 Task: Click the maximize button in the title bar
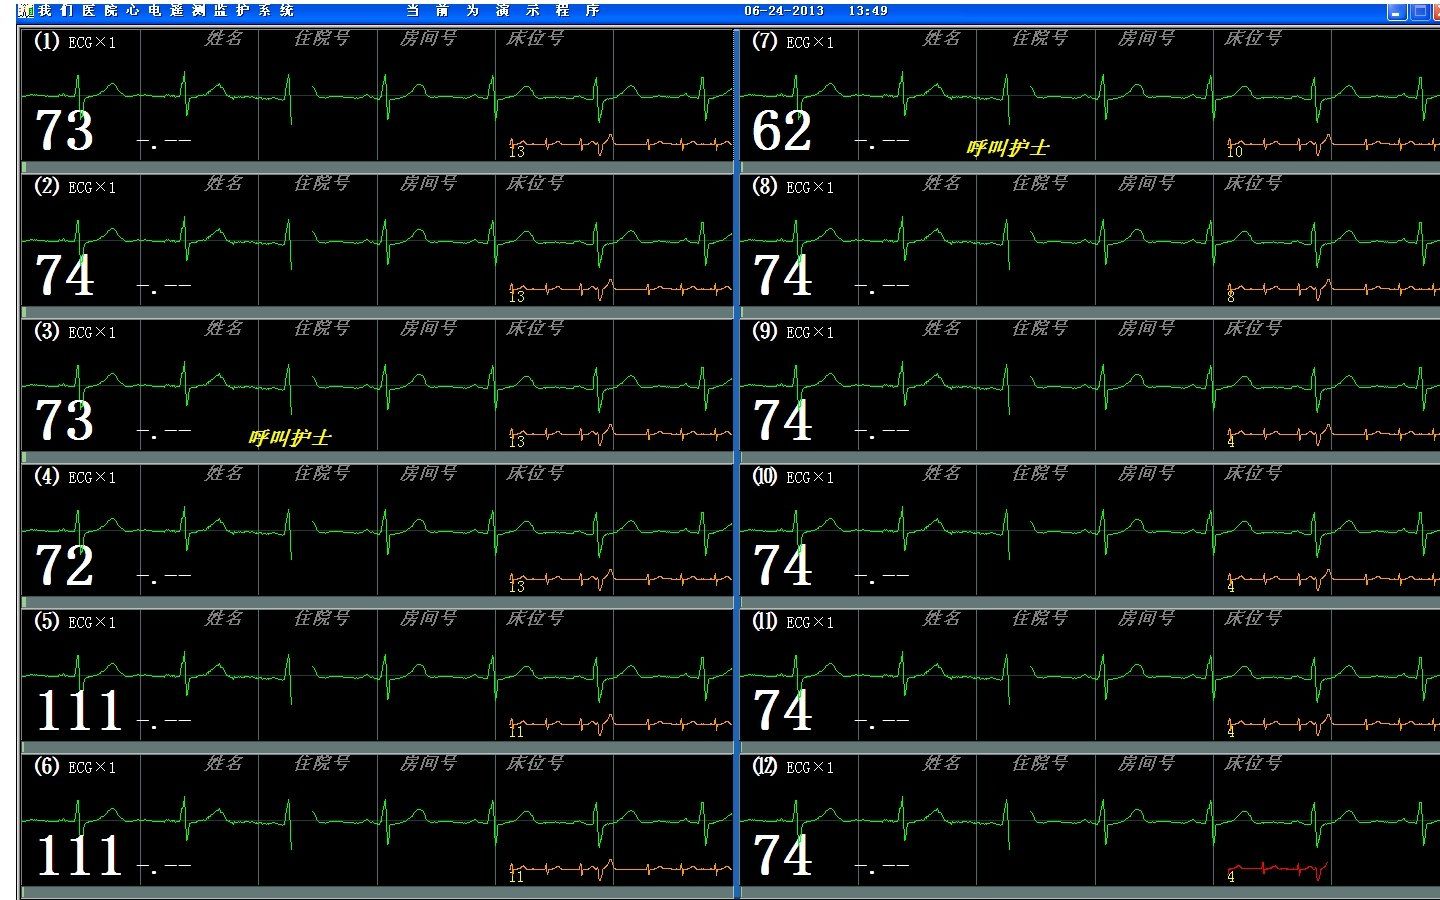[1419, 12]
